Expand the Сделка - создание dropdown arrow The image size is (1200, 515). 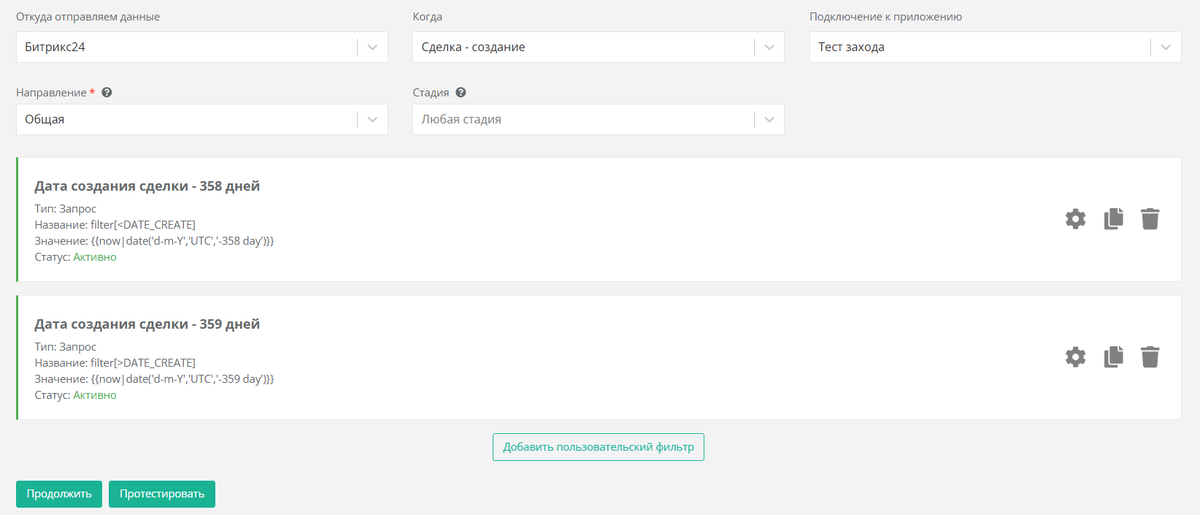click(x=769, y=47)
